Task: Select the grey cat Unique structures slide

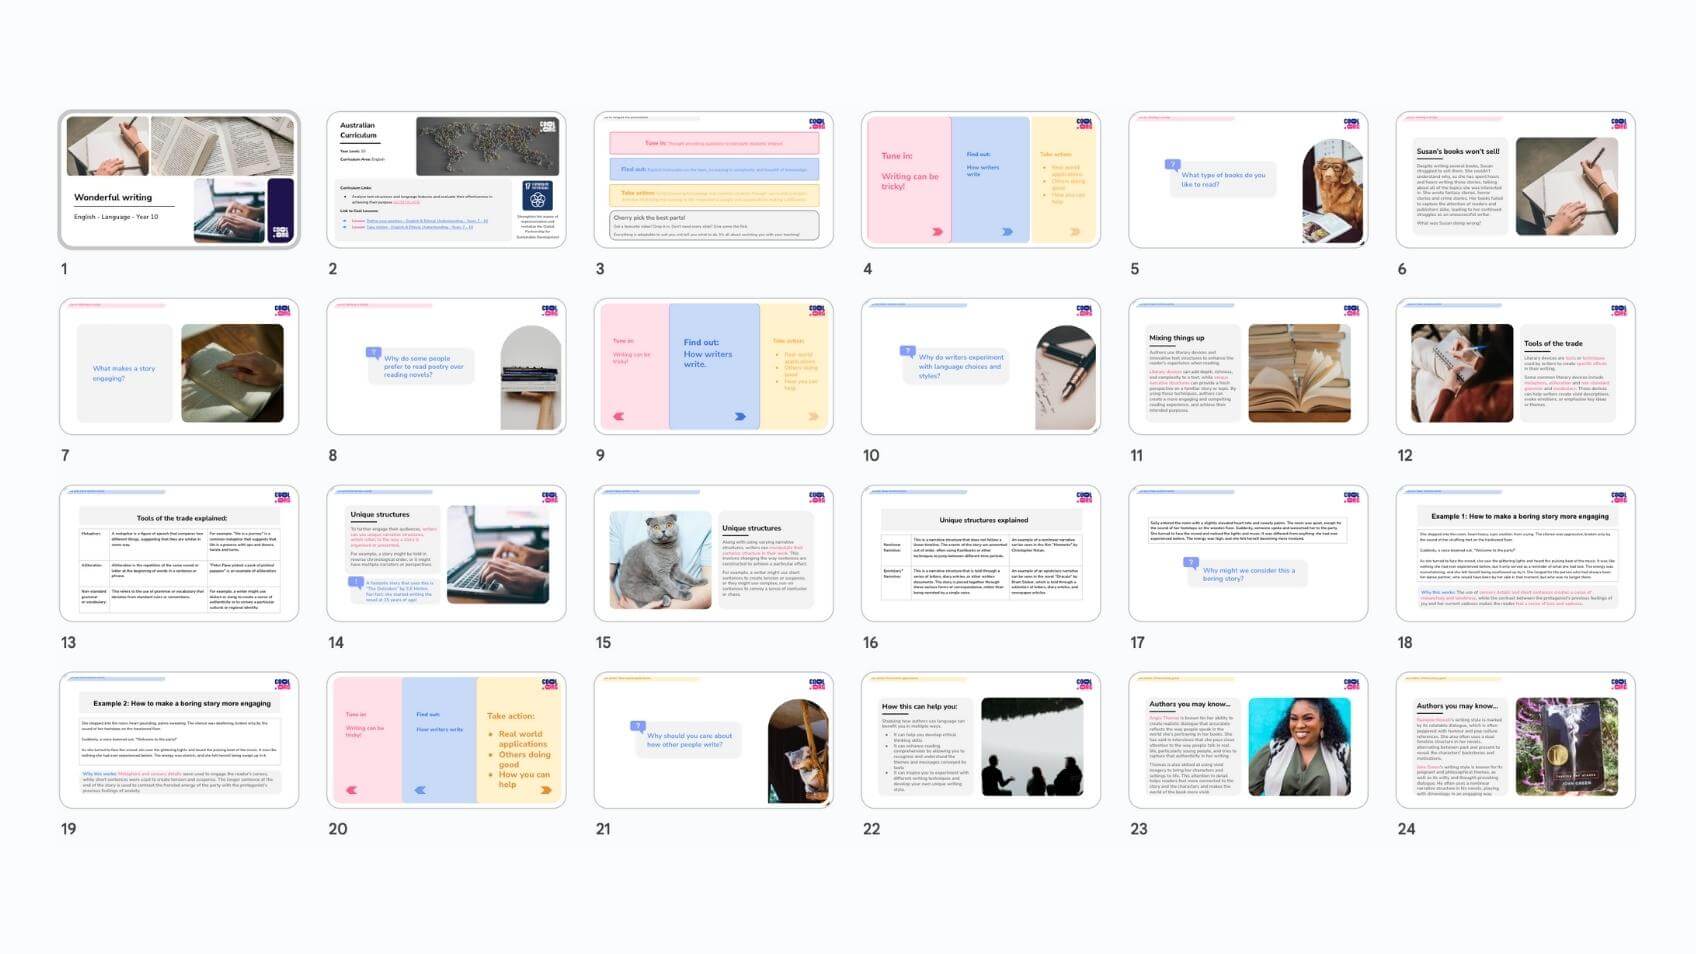Action: (x=713, y=554)
